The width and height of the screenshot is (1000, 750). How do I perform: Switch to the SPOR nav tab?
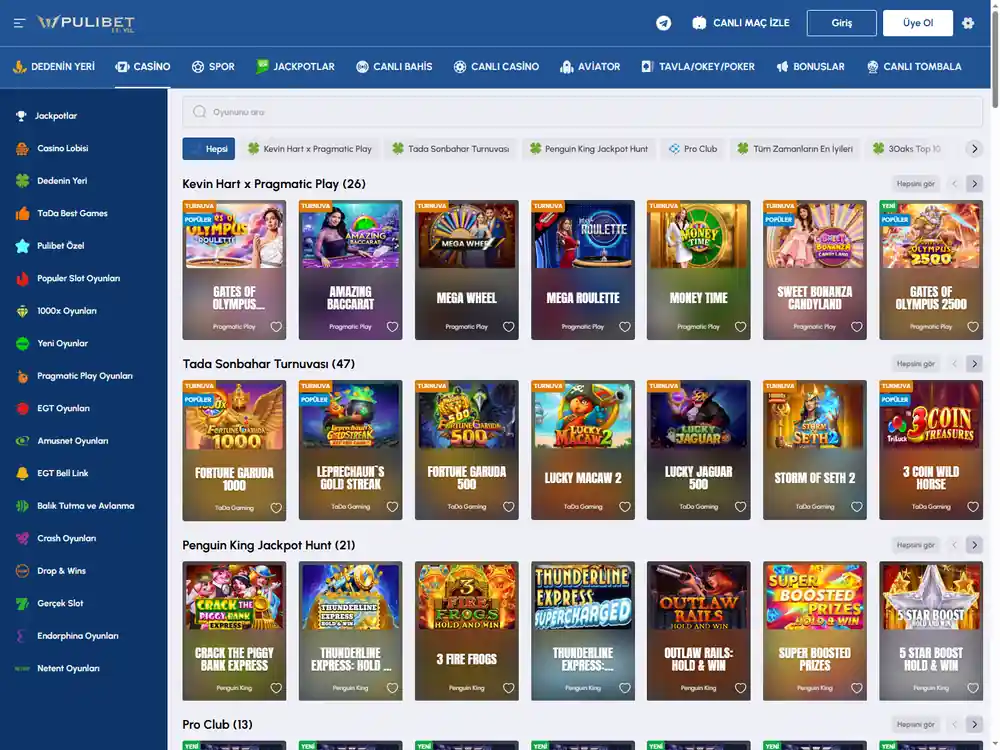click(213, 66)
